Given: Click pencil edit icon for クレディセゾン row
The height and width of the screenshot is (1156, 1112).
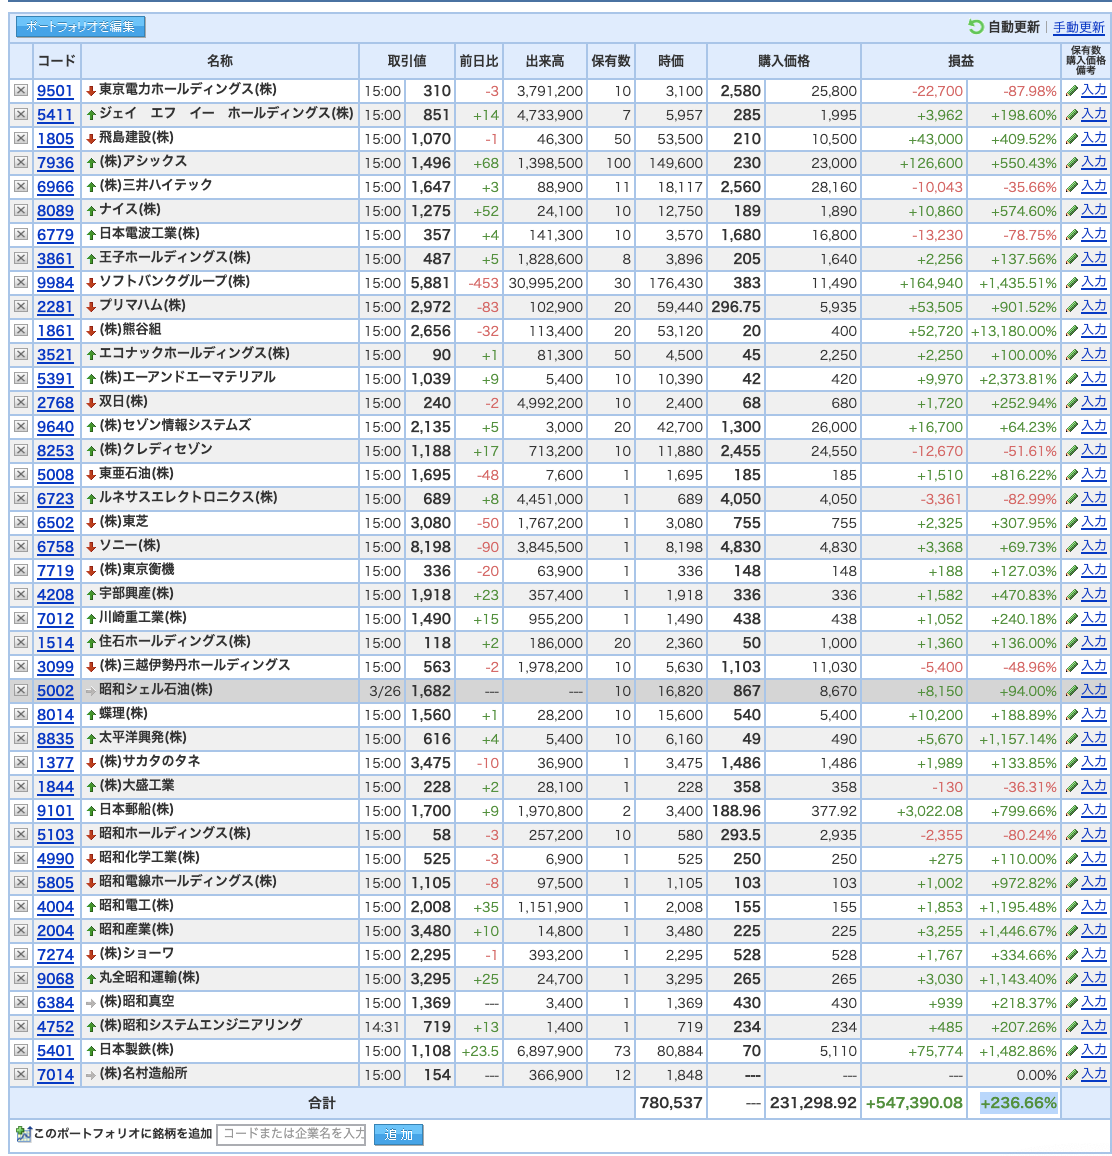Looking at the screenshot, I should (x=1071, y=450).
